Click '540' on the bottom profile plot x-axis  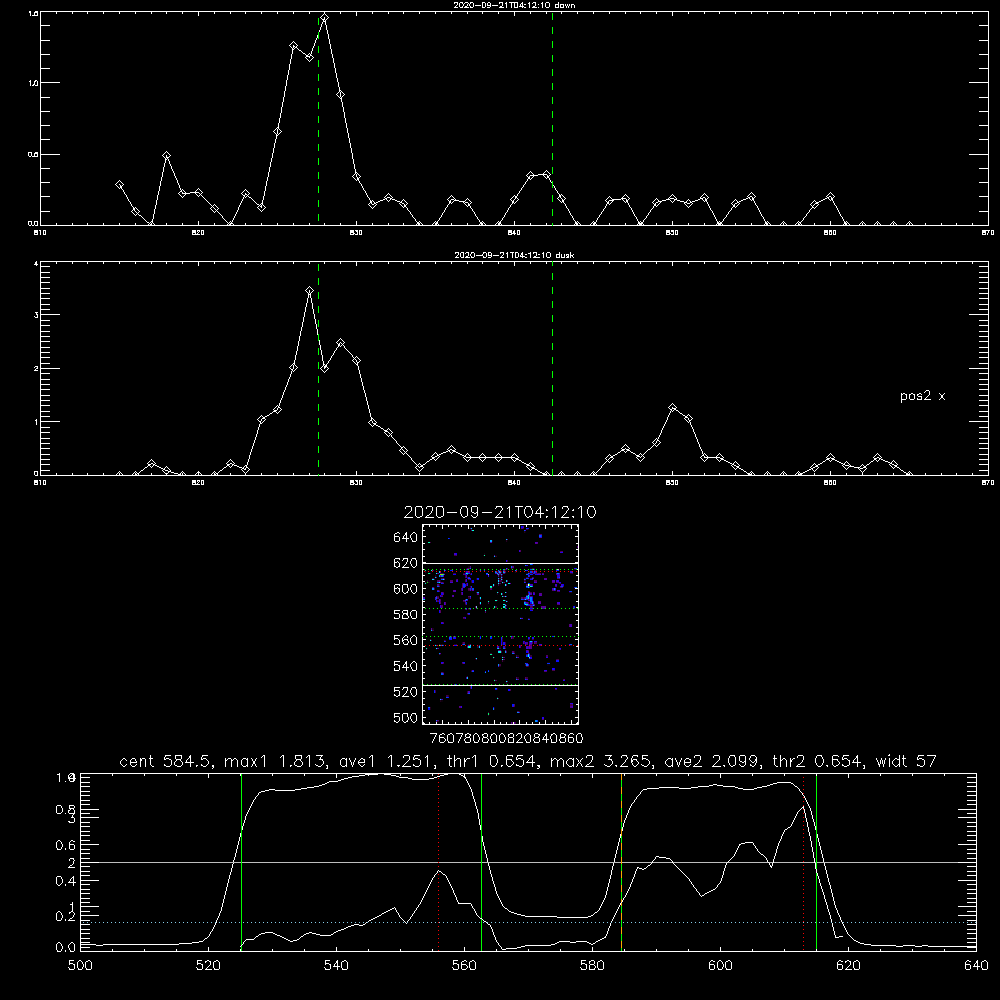pyautogui.click(x=336, y=966)
